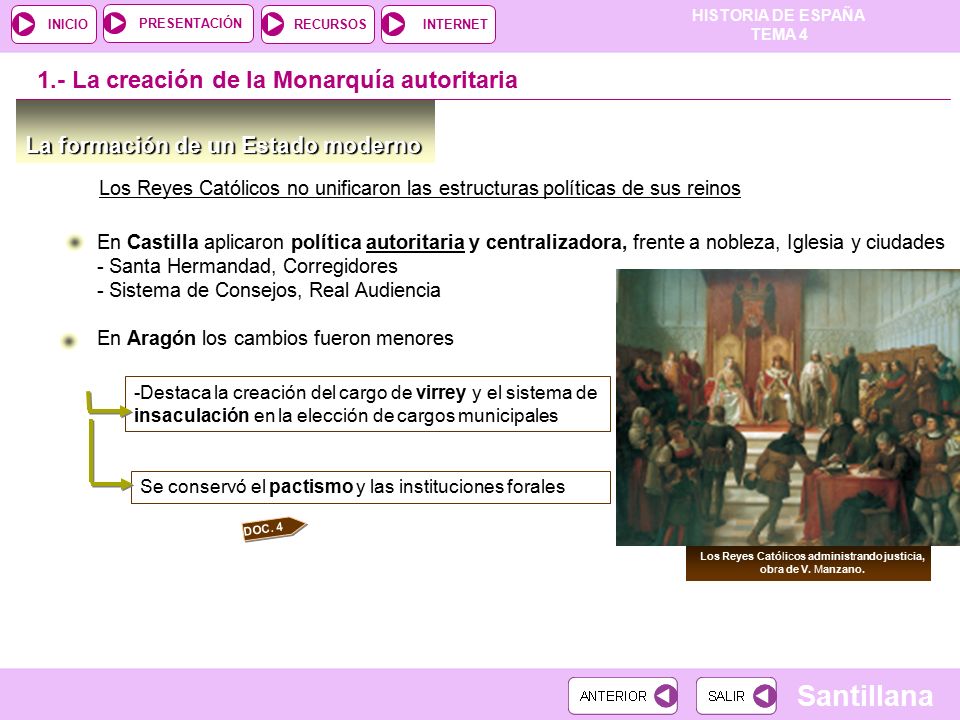The image size is (960, 720).
Task: Open PRESENTACIÓN label
Action: click(190, 23)
